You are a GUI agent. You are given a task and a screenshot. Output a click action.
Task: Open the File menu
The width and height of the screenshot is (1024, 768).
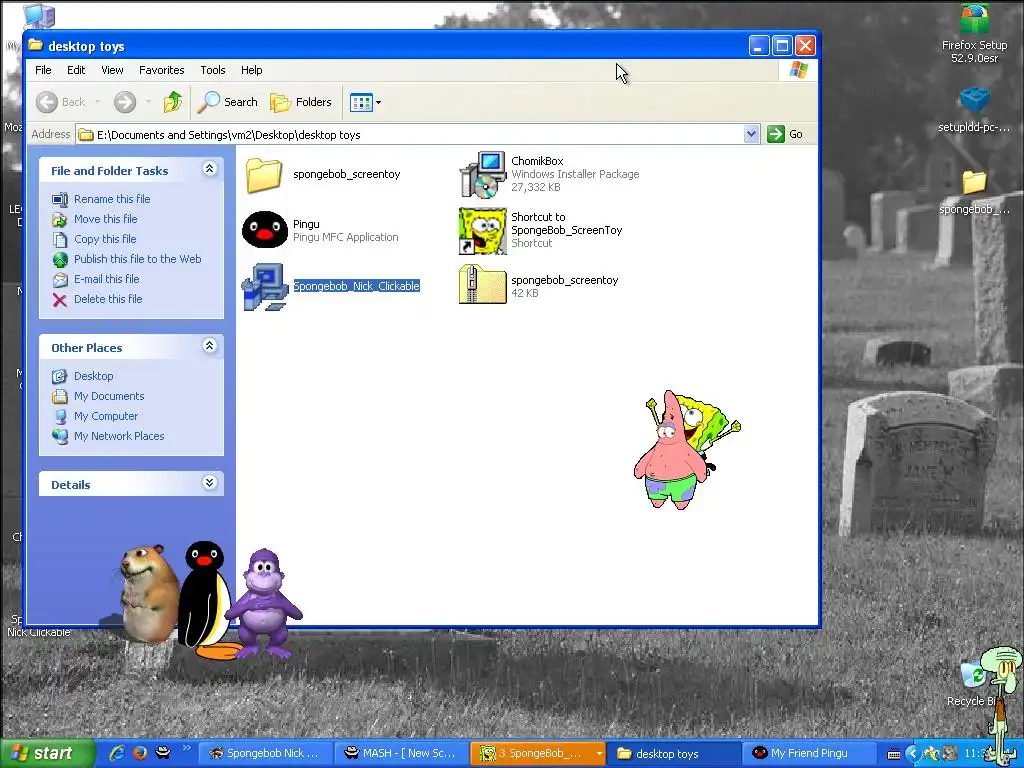coord(43,70)
